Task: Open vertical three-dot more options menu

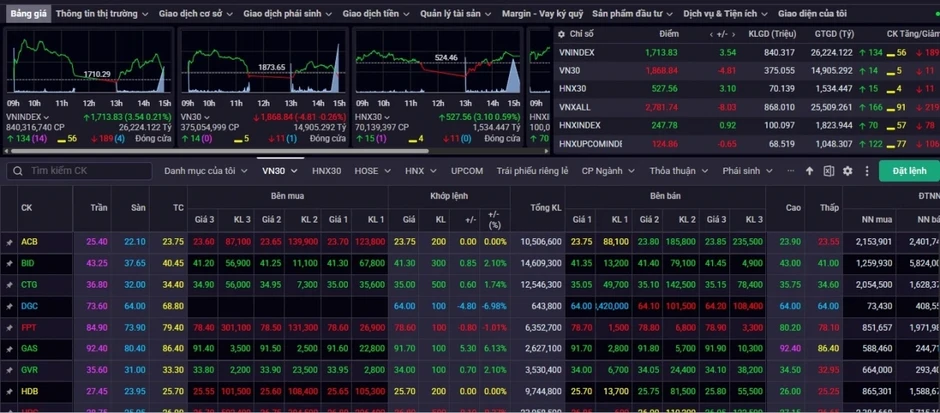Action: tap(867, 171)
